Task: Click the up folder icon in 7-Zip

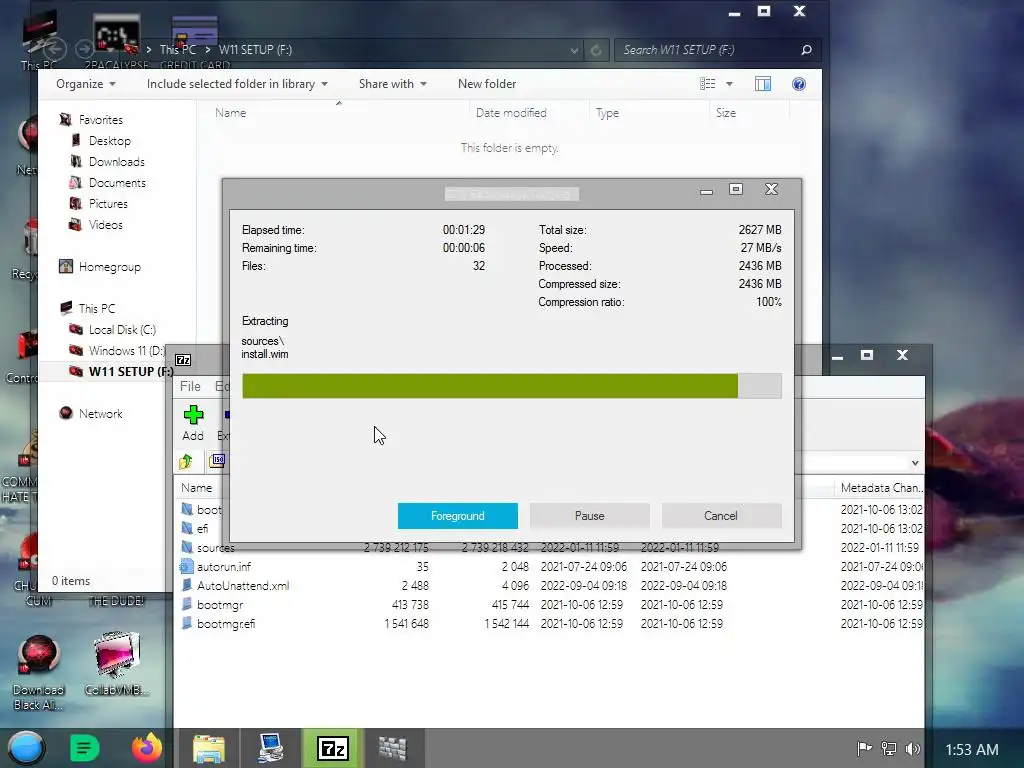Action: (186, 462)
